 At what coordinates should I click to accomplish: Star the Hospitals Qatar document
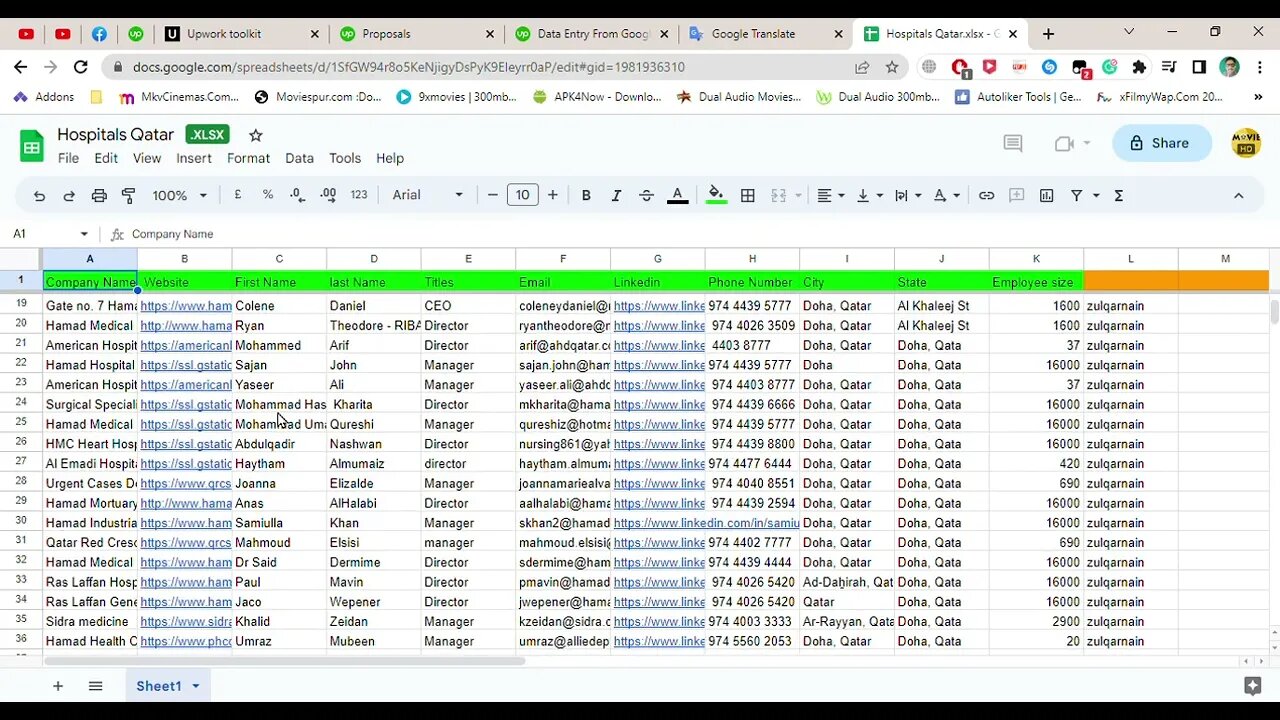(256, 135)
